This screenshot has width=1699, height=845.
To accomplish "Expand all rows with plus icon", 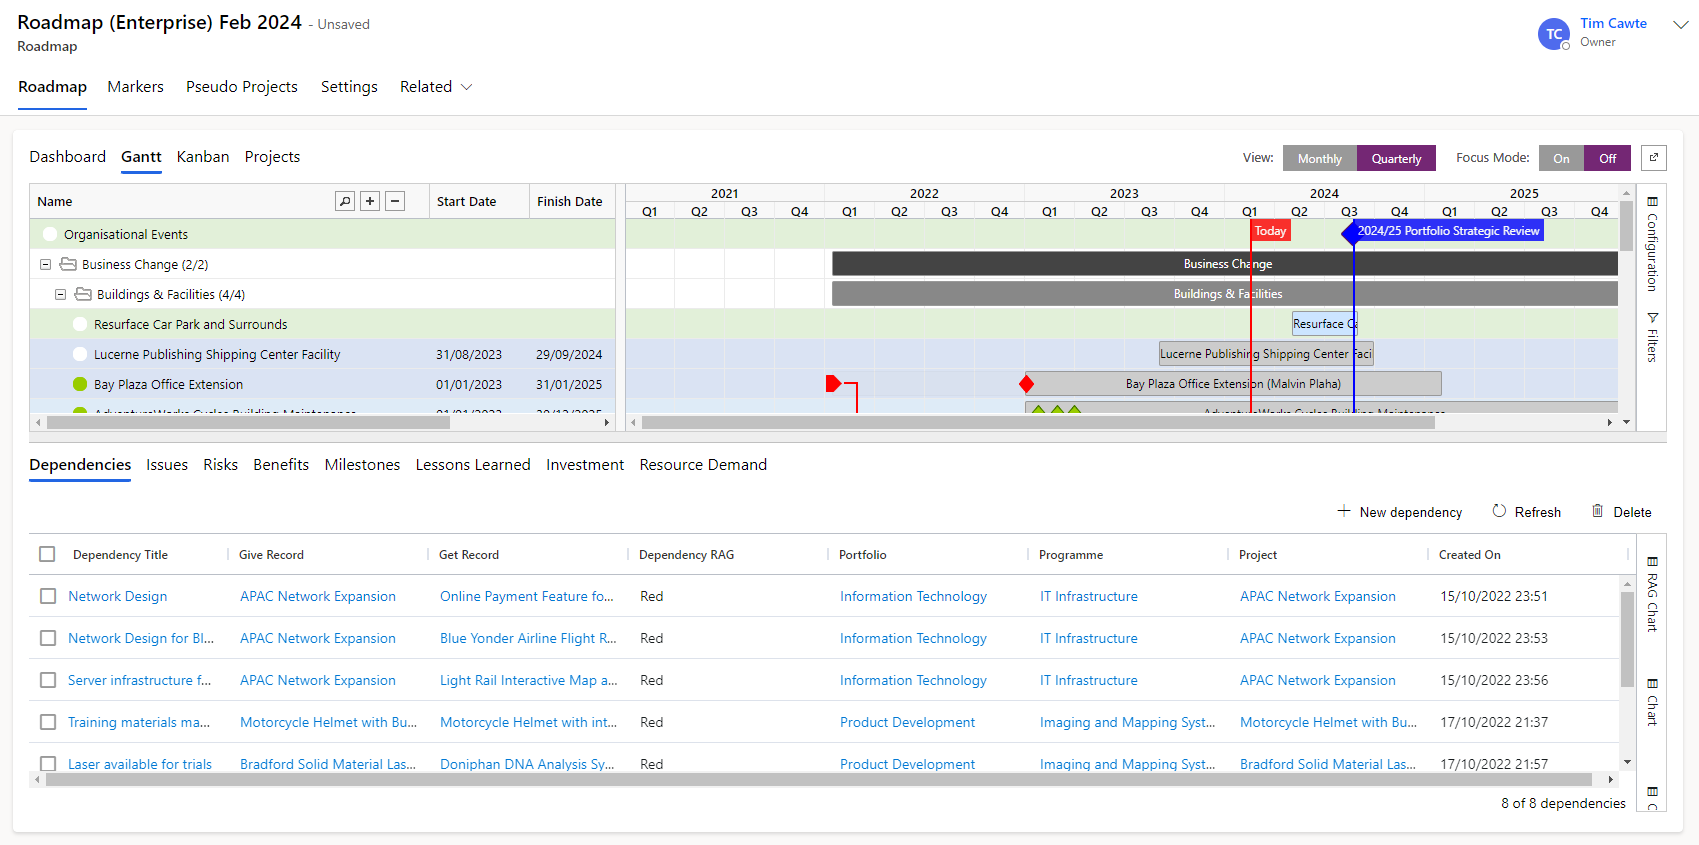I will (370, 201).
